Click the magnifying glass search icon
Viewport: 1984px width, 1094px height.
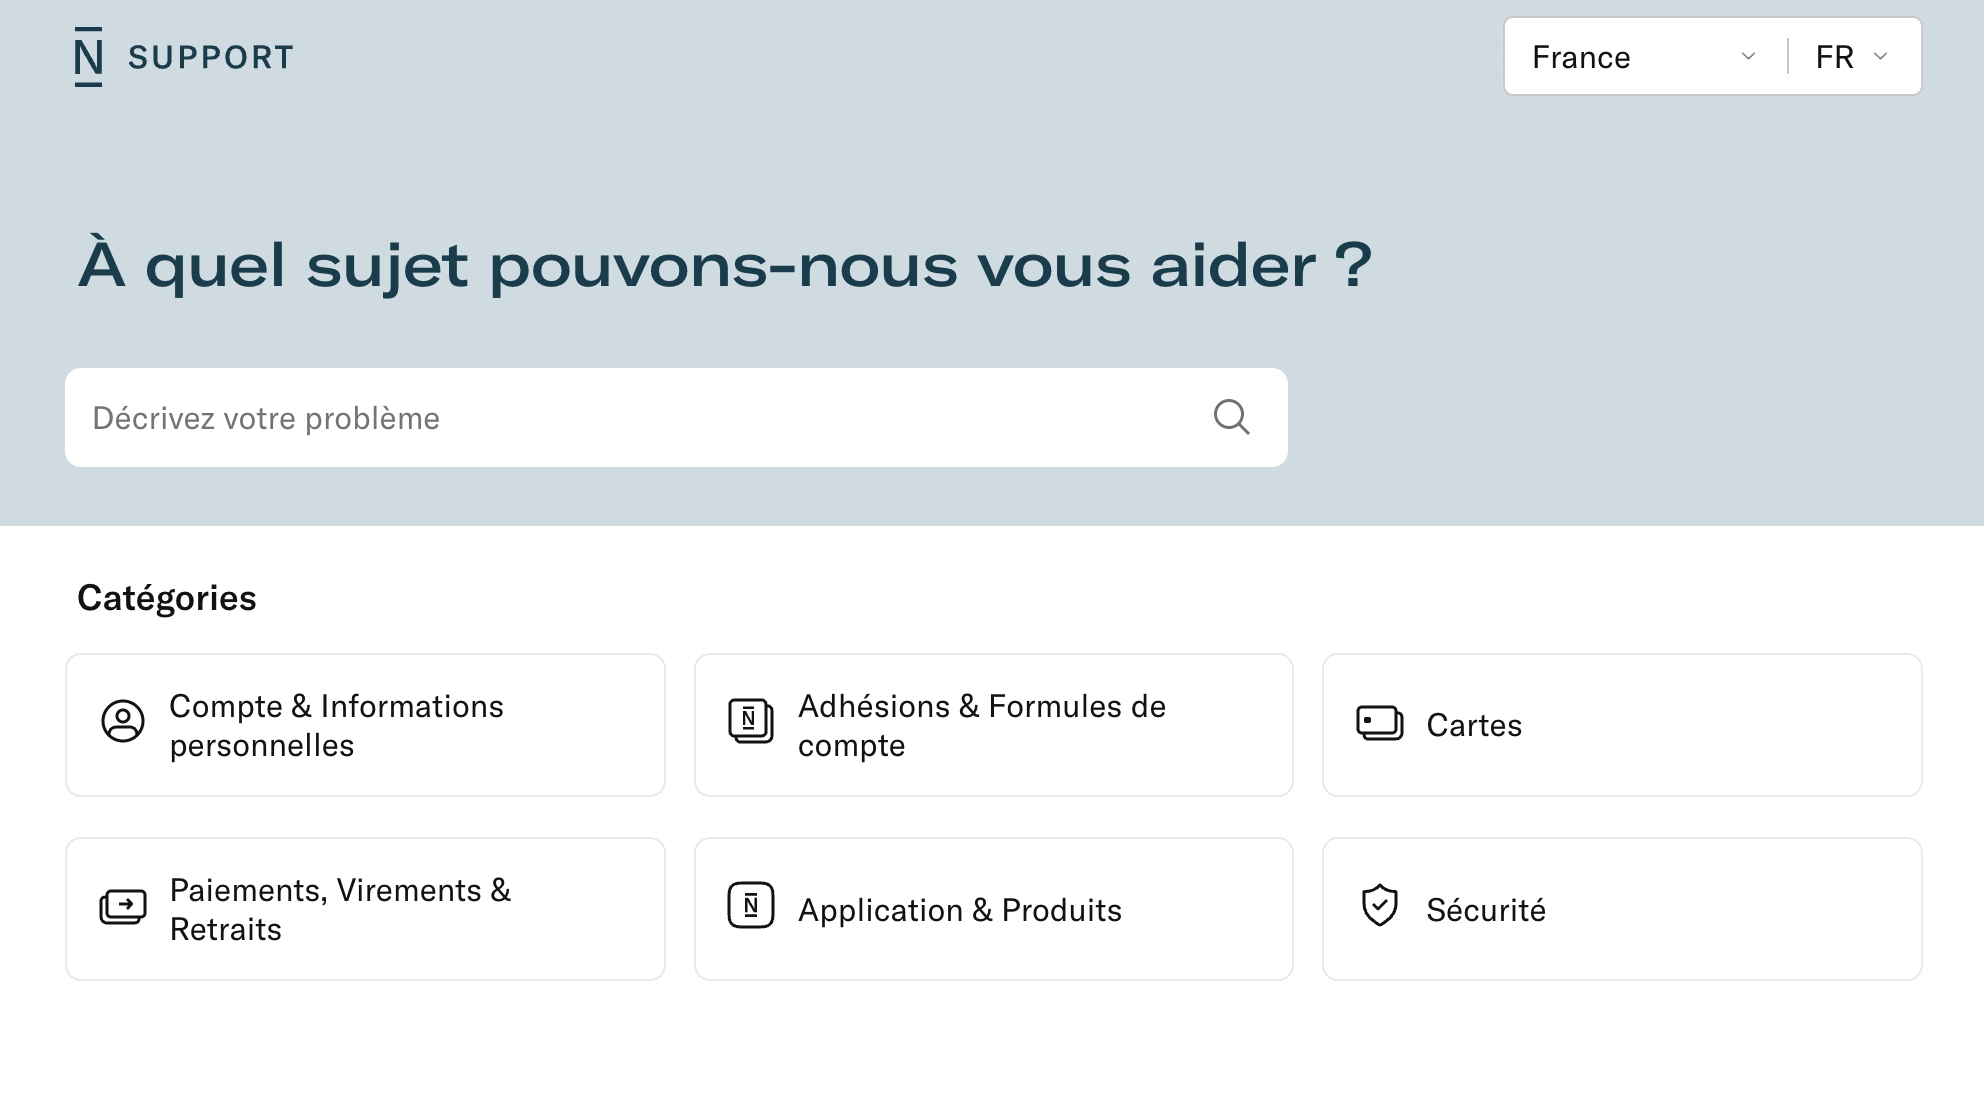tap(1231, 417)
